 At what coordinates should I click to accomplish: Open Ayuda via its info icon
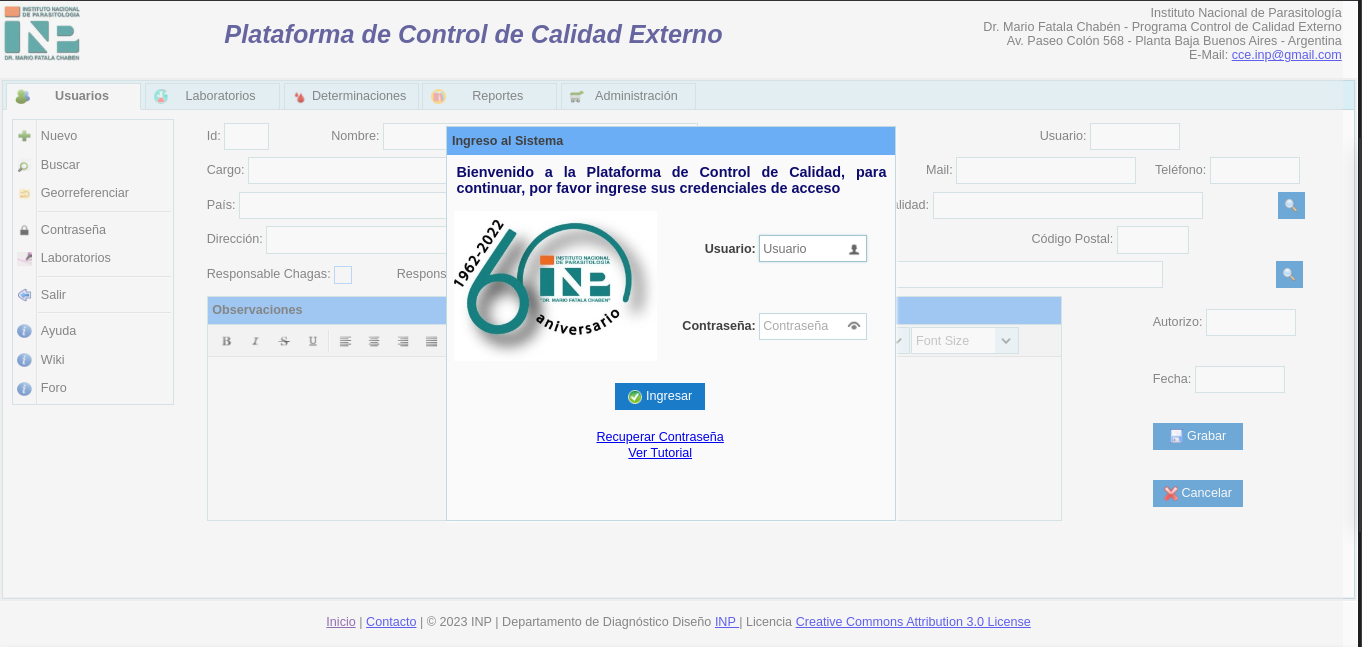pyautogui.click(x=24, y=332)
